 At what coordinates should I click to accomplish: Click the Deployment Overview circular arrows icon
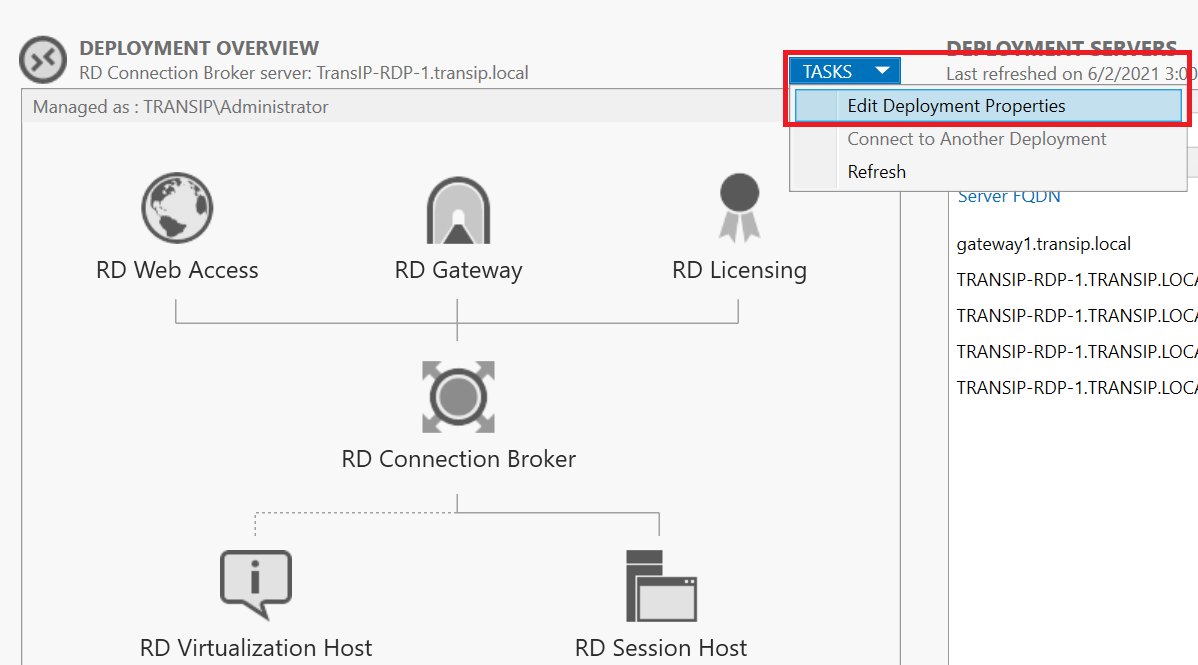click(x=42, y=60)
